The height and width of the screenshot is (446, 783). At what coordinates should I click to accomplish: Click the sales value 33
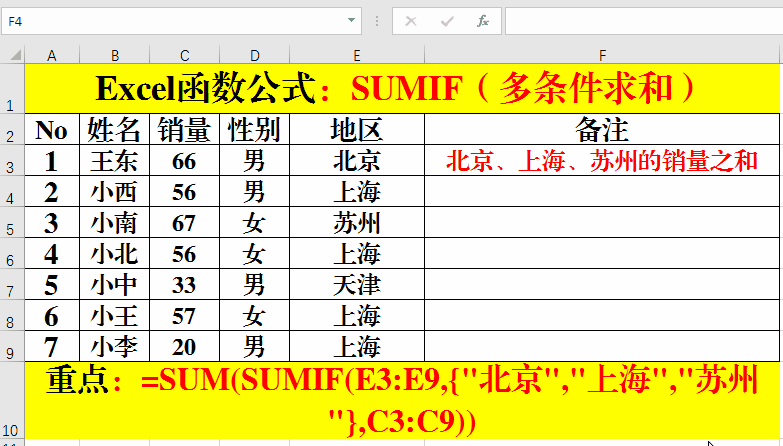184,284
